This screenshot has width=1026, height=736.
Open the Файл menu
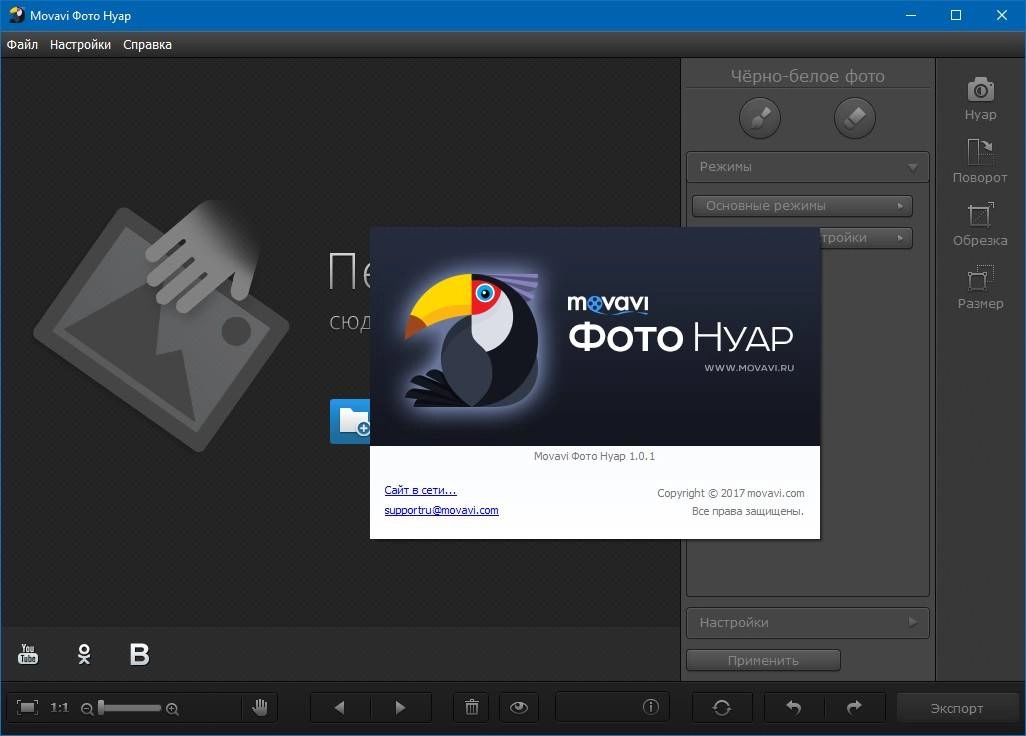pyautogui.click(x=22, y=44)
